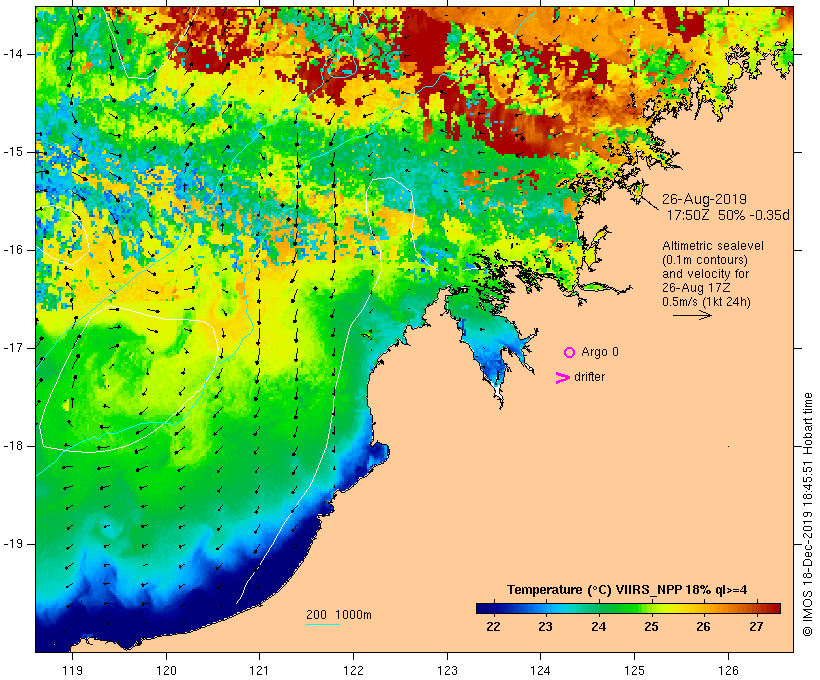Click the cyan 200 1000m contour line sample
Screen dimensions: 820x680
[x=323, y=624]
